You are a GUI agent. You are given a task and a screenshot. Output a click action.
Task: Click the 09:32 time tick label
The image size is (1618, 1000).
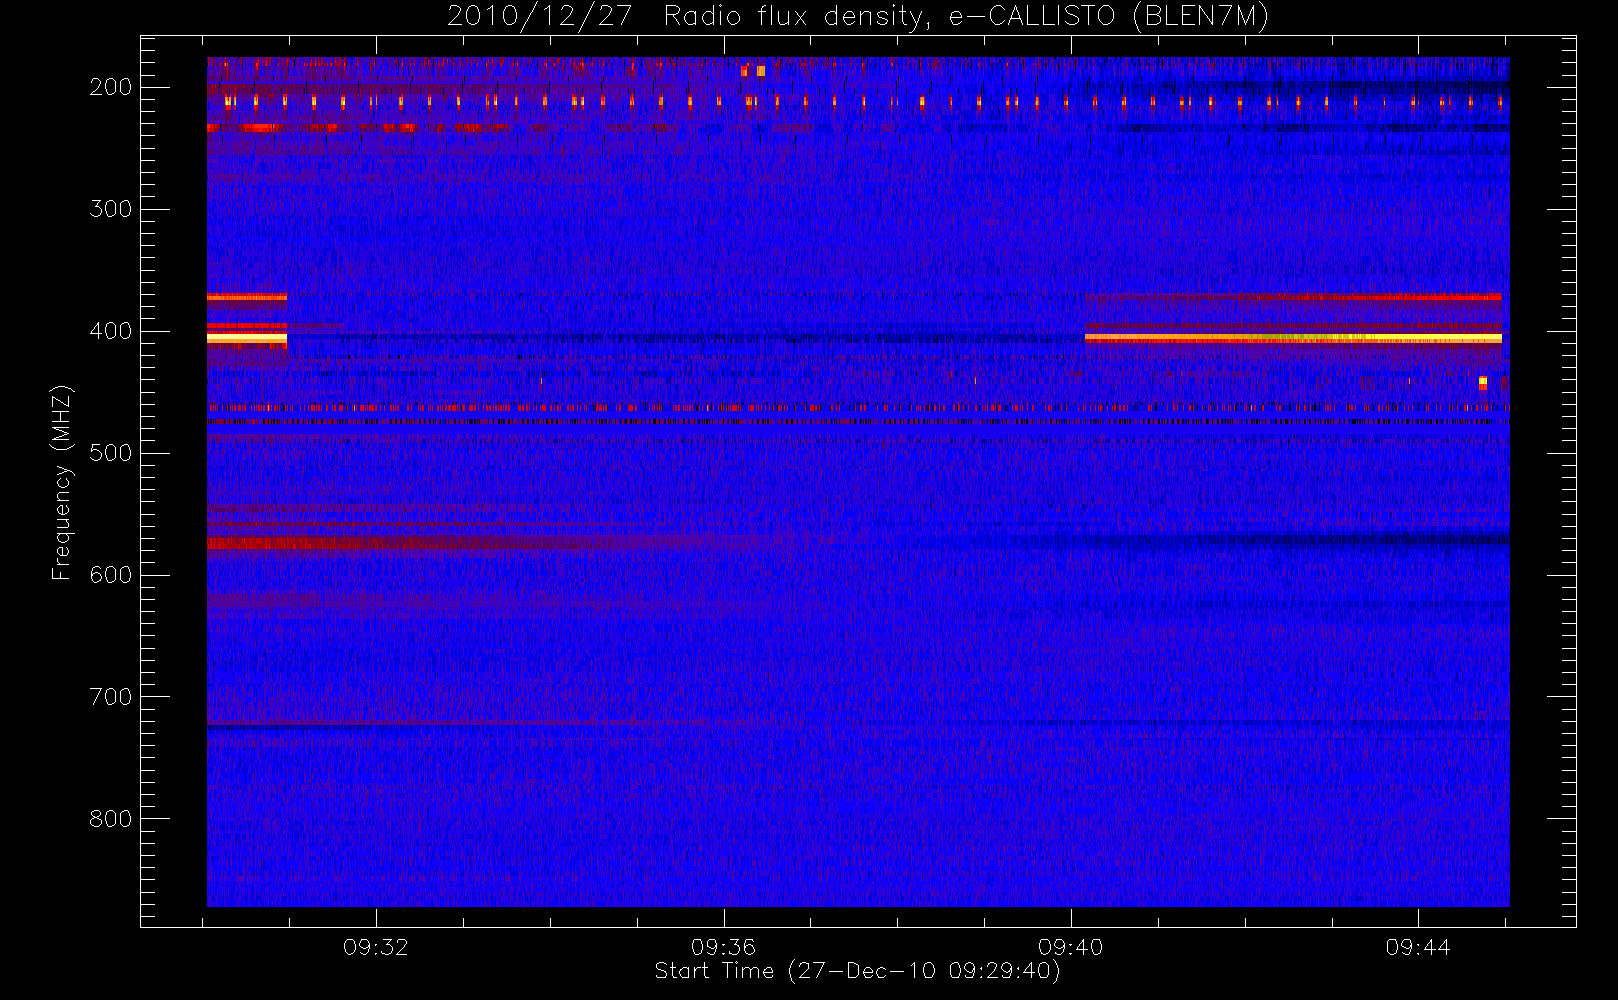(376, 947)
